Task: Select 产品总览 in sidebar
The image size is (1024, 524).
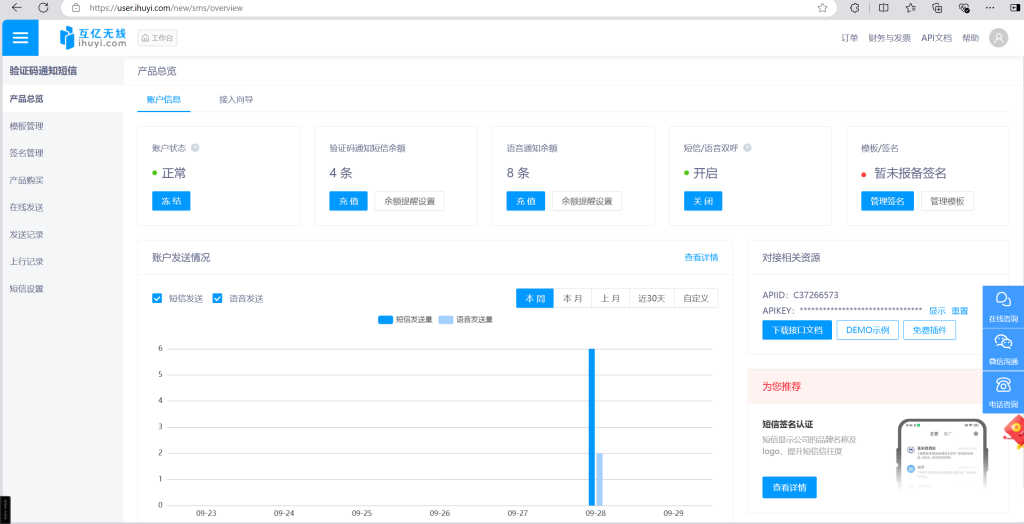Action: click(62, 99)
